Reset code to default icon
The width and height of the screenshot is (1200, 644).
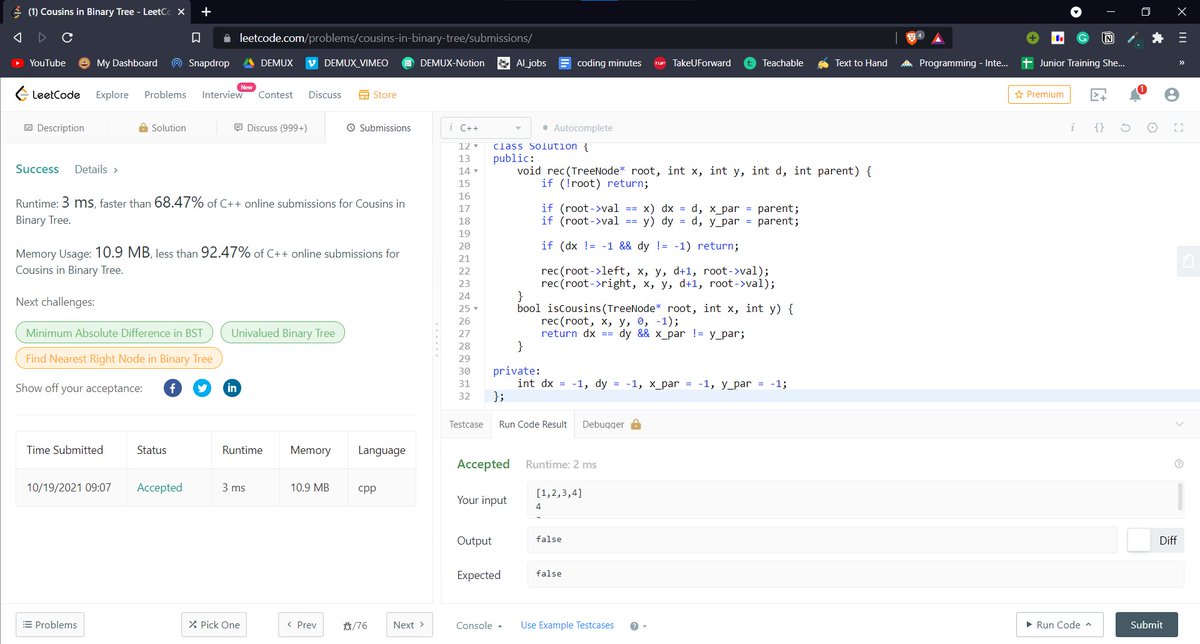[1125, 128]
